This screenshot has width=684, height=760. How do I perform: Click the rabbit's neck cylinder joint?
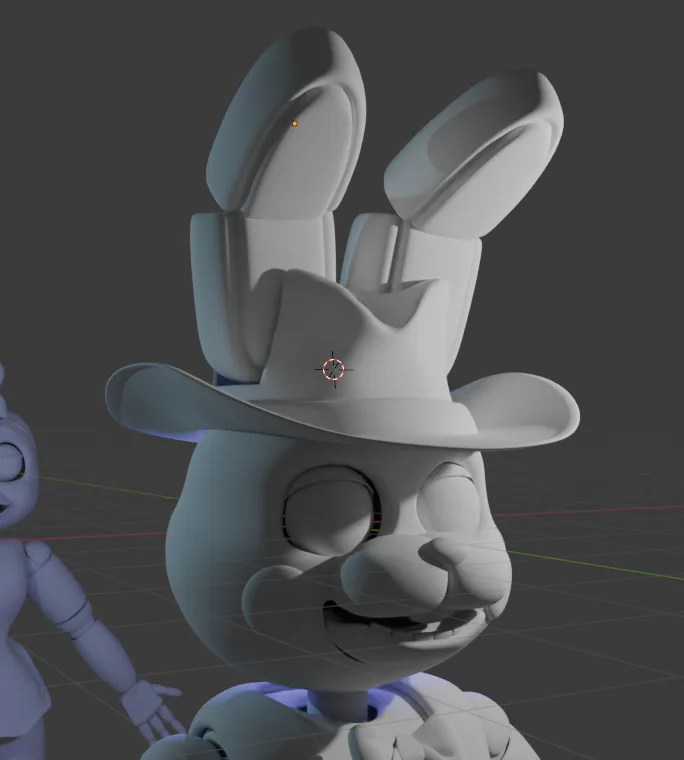click(x=338, y=707)
